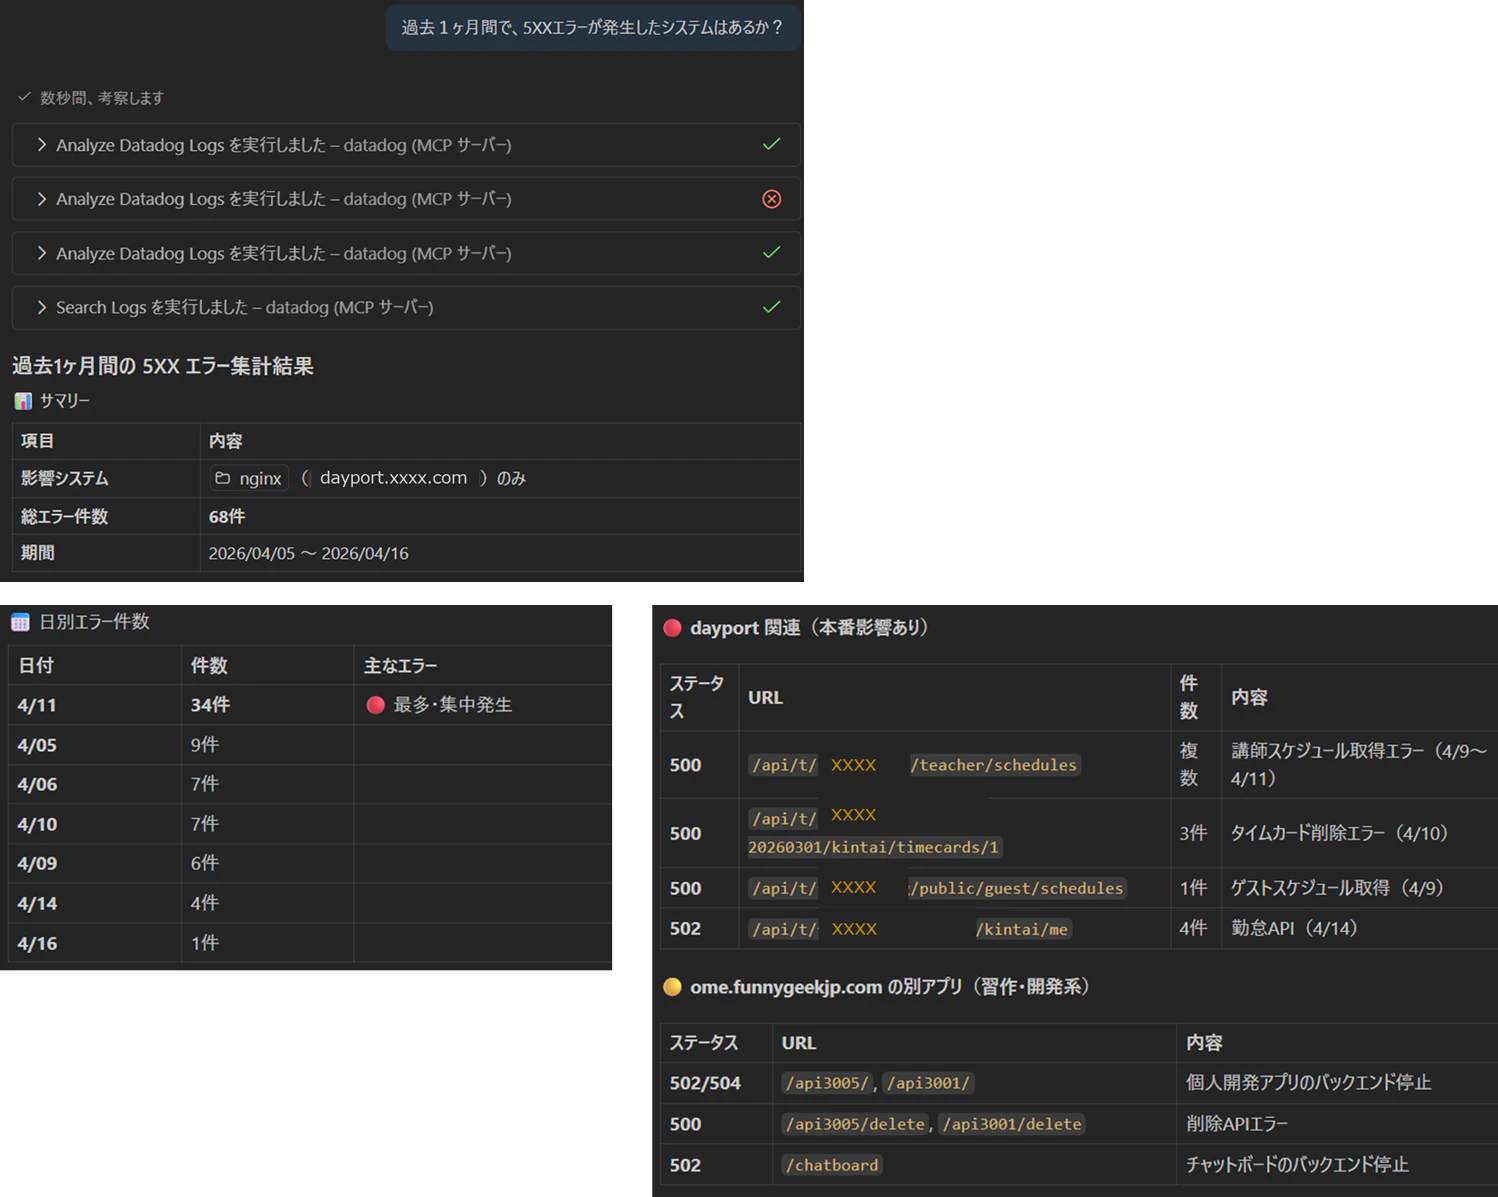Click checkmark beside 数秒間、考察します
Viewport: 1498px width, 1197px height.
24,97
